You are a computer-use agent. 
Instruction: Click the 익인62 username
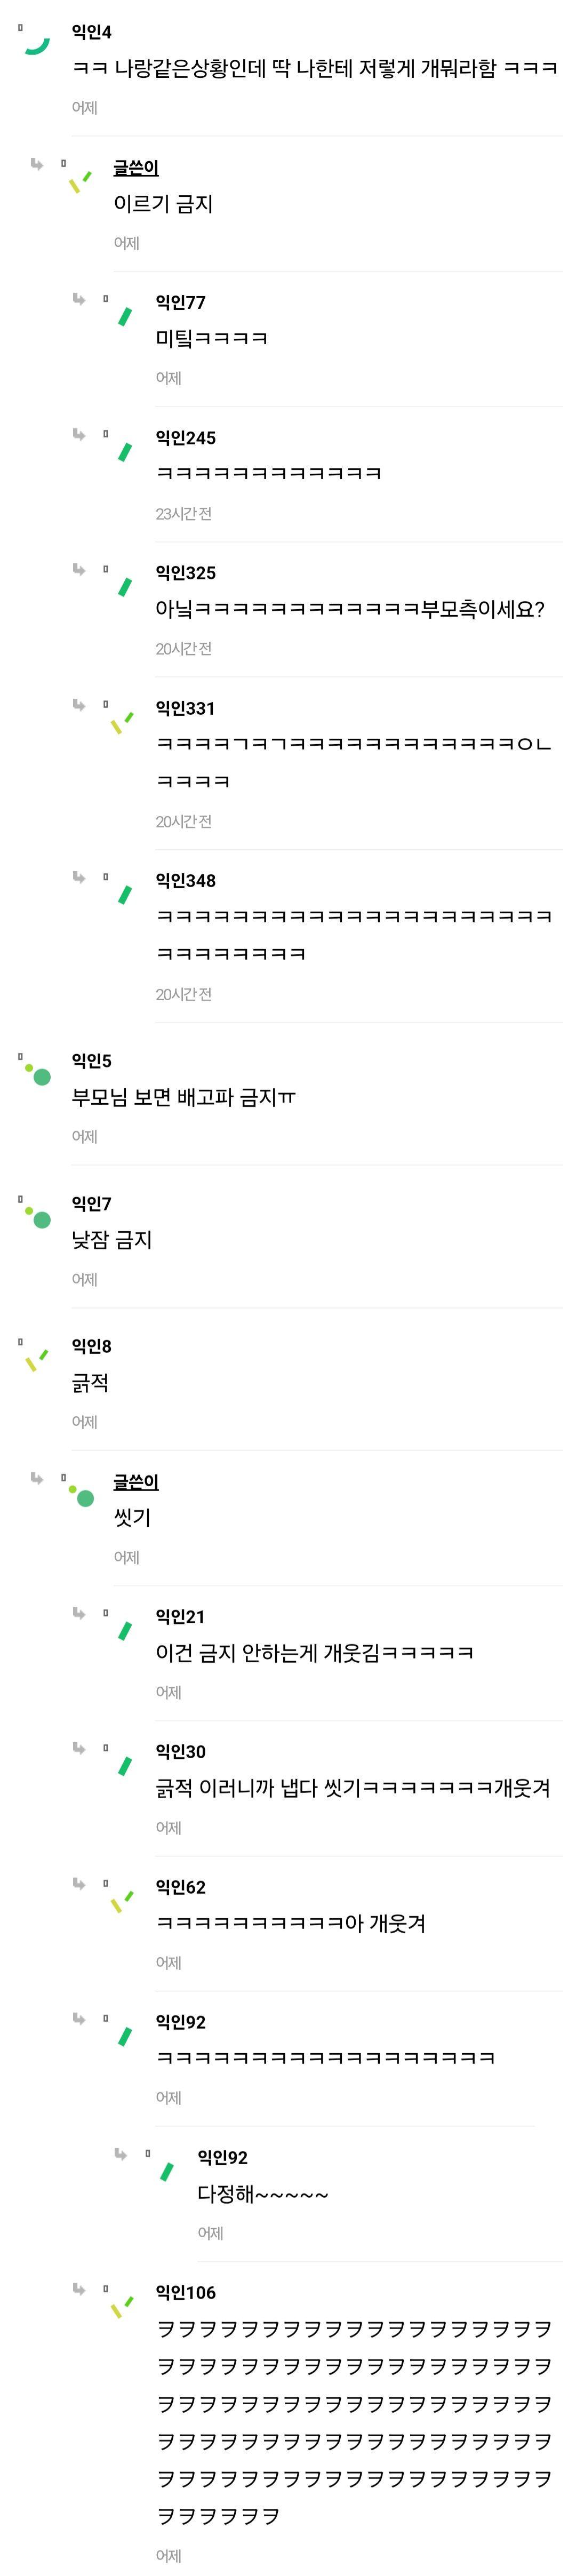(180, 1887)
